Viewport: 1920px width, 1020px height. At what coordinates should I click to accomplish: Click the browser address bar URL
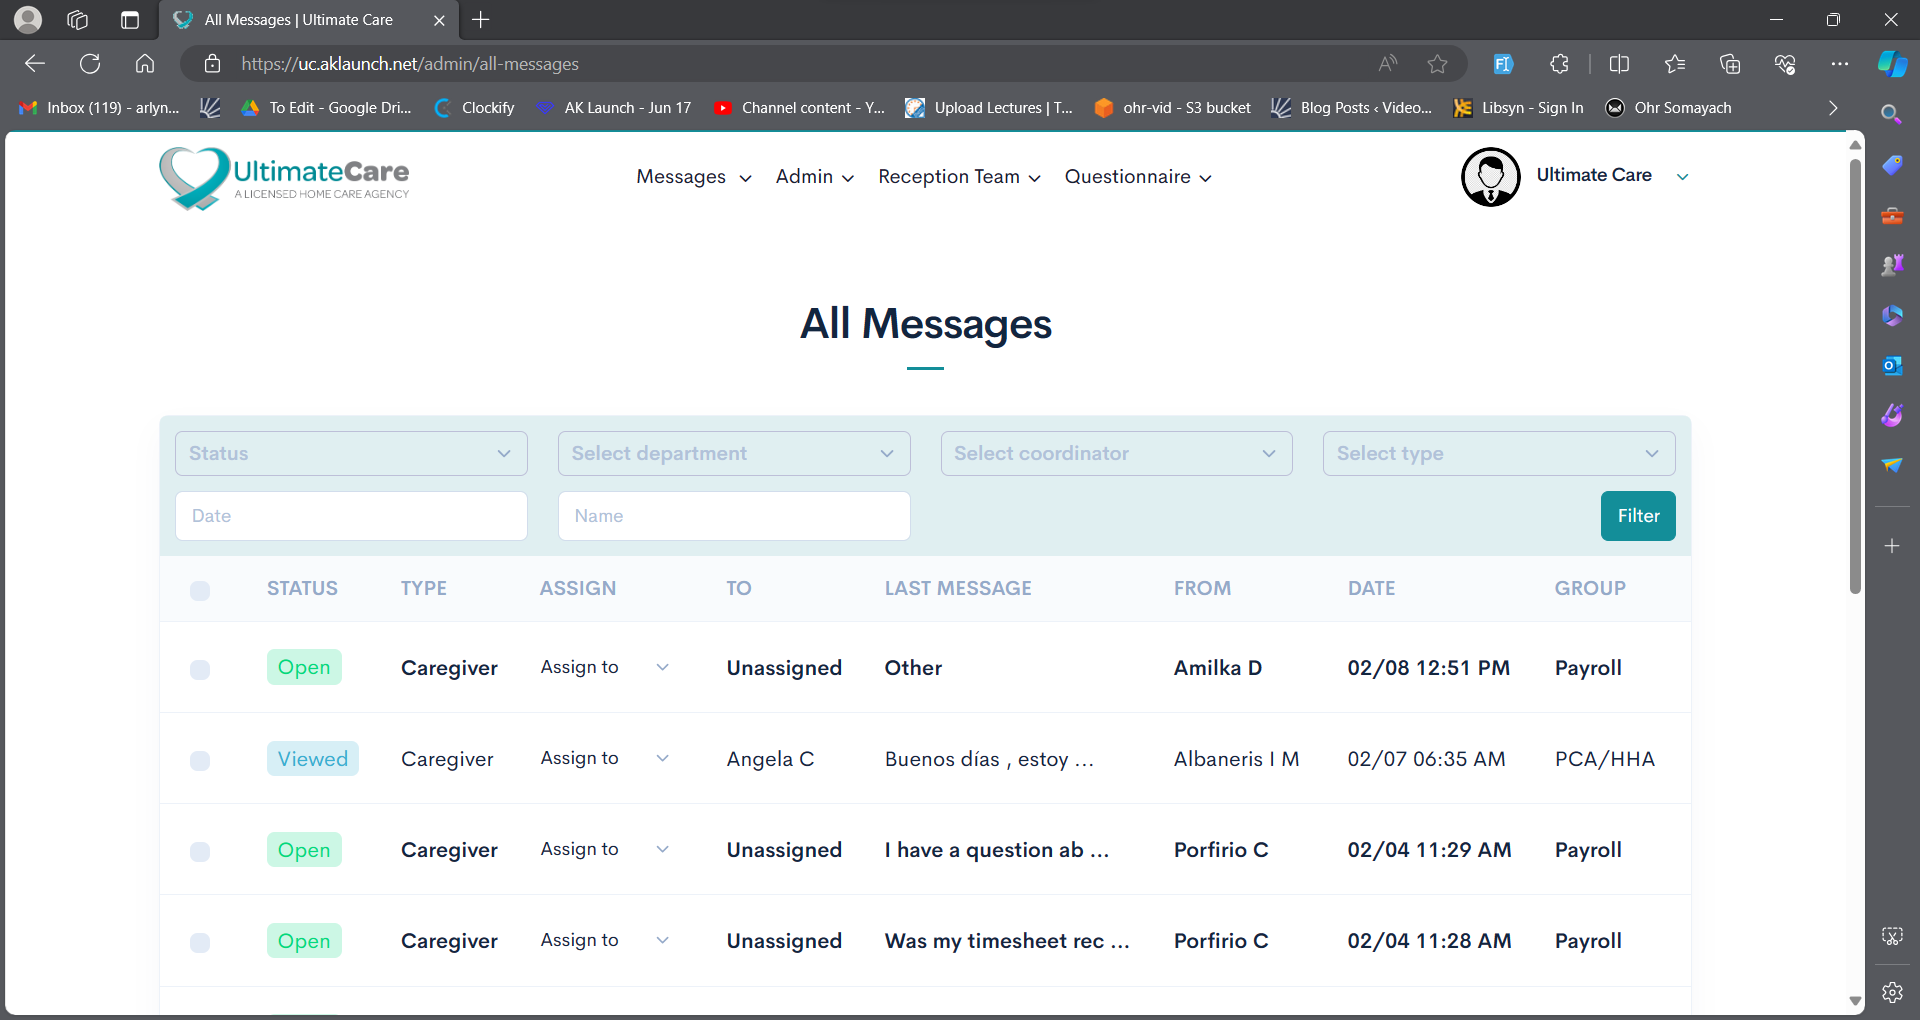click(410, 64)
